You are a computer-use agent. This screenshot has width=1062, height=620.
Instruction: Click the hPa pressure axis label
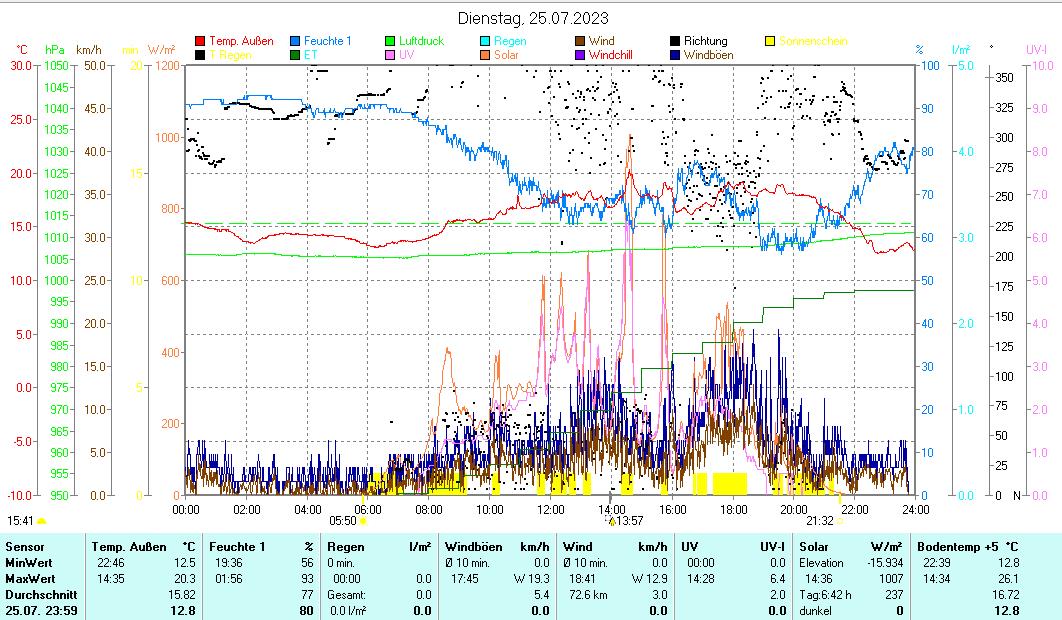pos(54,49)
